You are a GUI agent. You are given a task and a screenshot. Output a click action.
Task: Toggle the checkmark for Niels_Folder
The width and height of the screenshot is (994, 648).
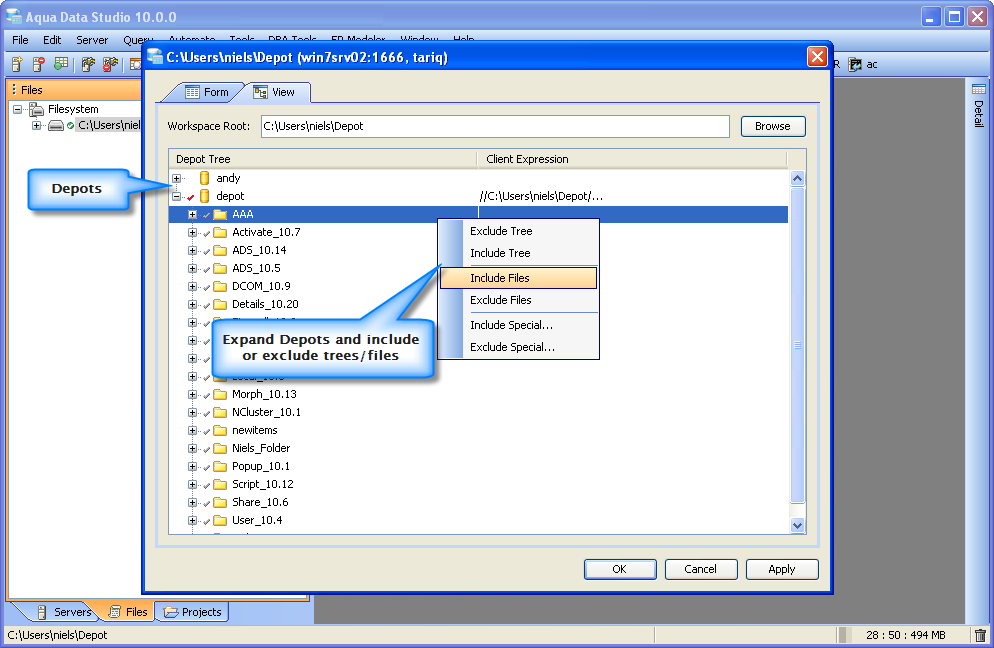pyautogui.click(x=206, y=449)
